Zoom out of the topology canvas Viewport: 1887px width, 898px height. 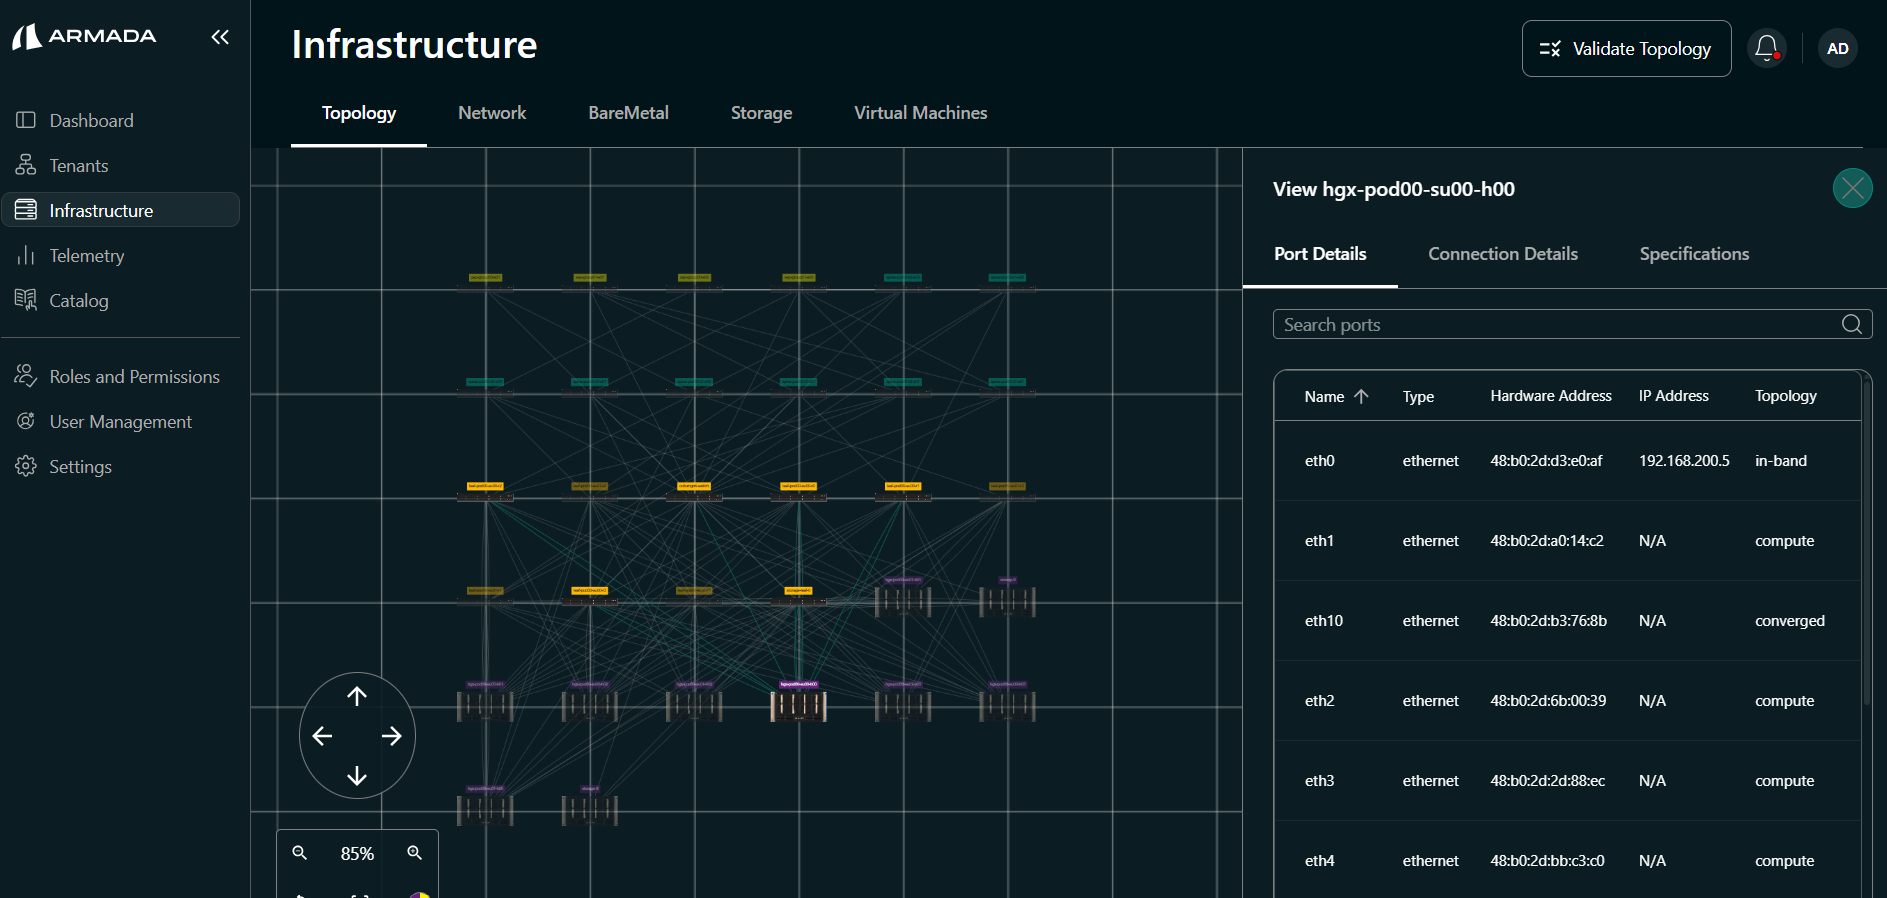(299, 853)
